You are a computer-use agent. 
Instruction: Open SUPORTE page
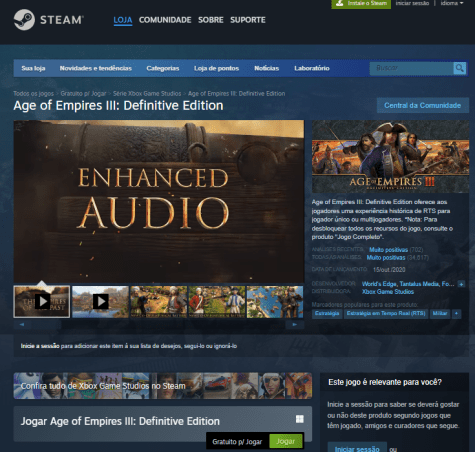pyautogui.click(x=248, y=20)
